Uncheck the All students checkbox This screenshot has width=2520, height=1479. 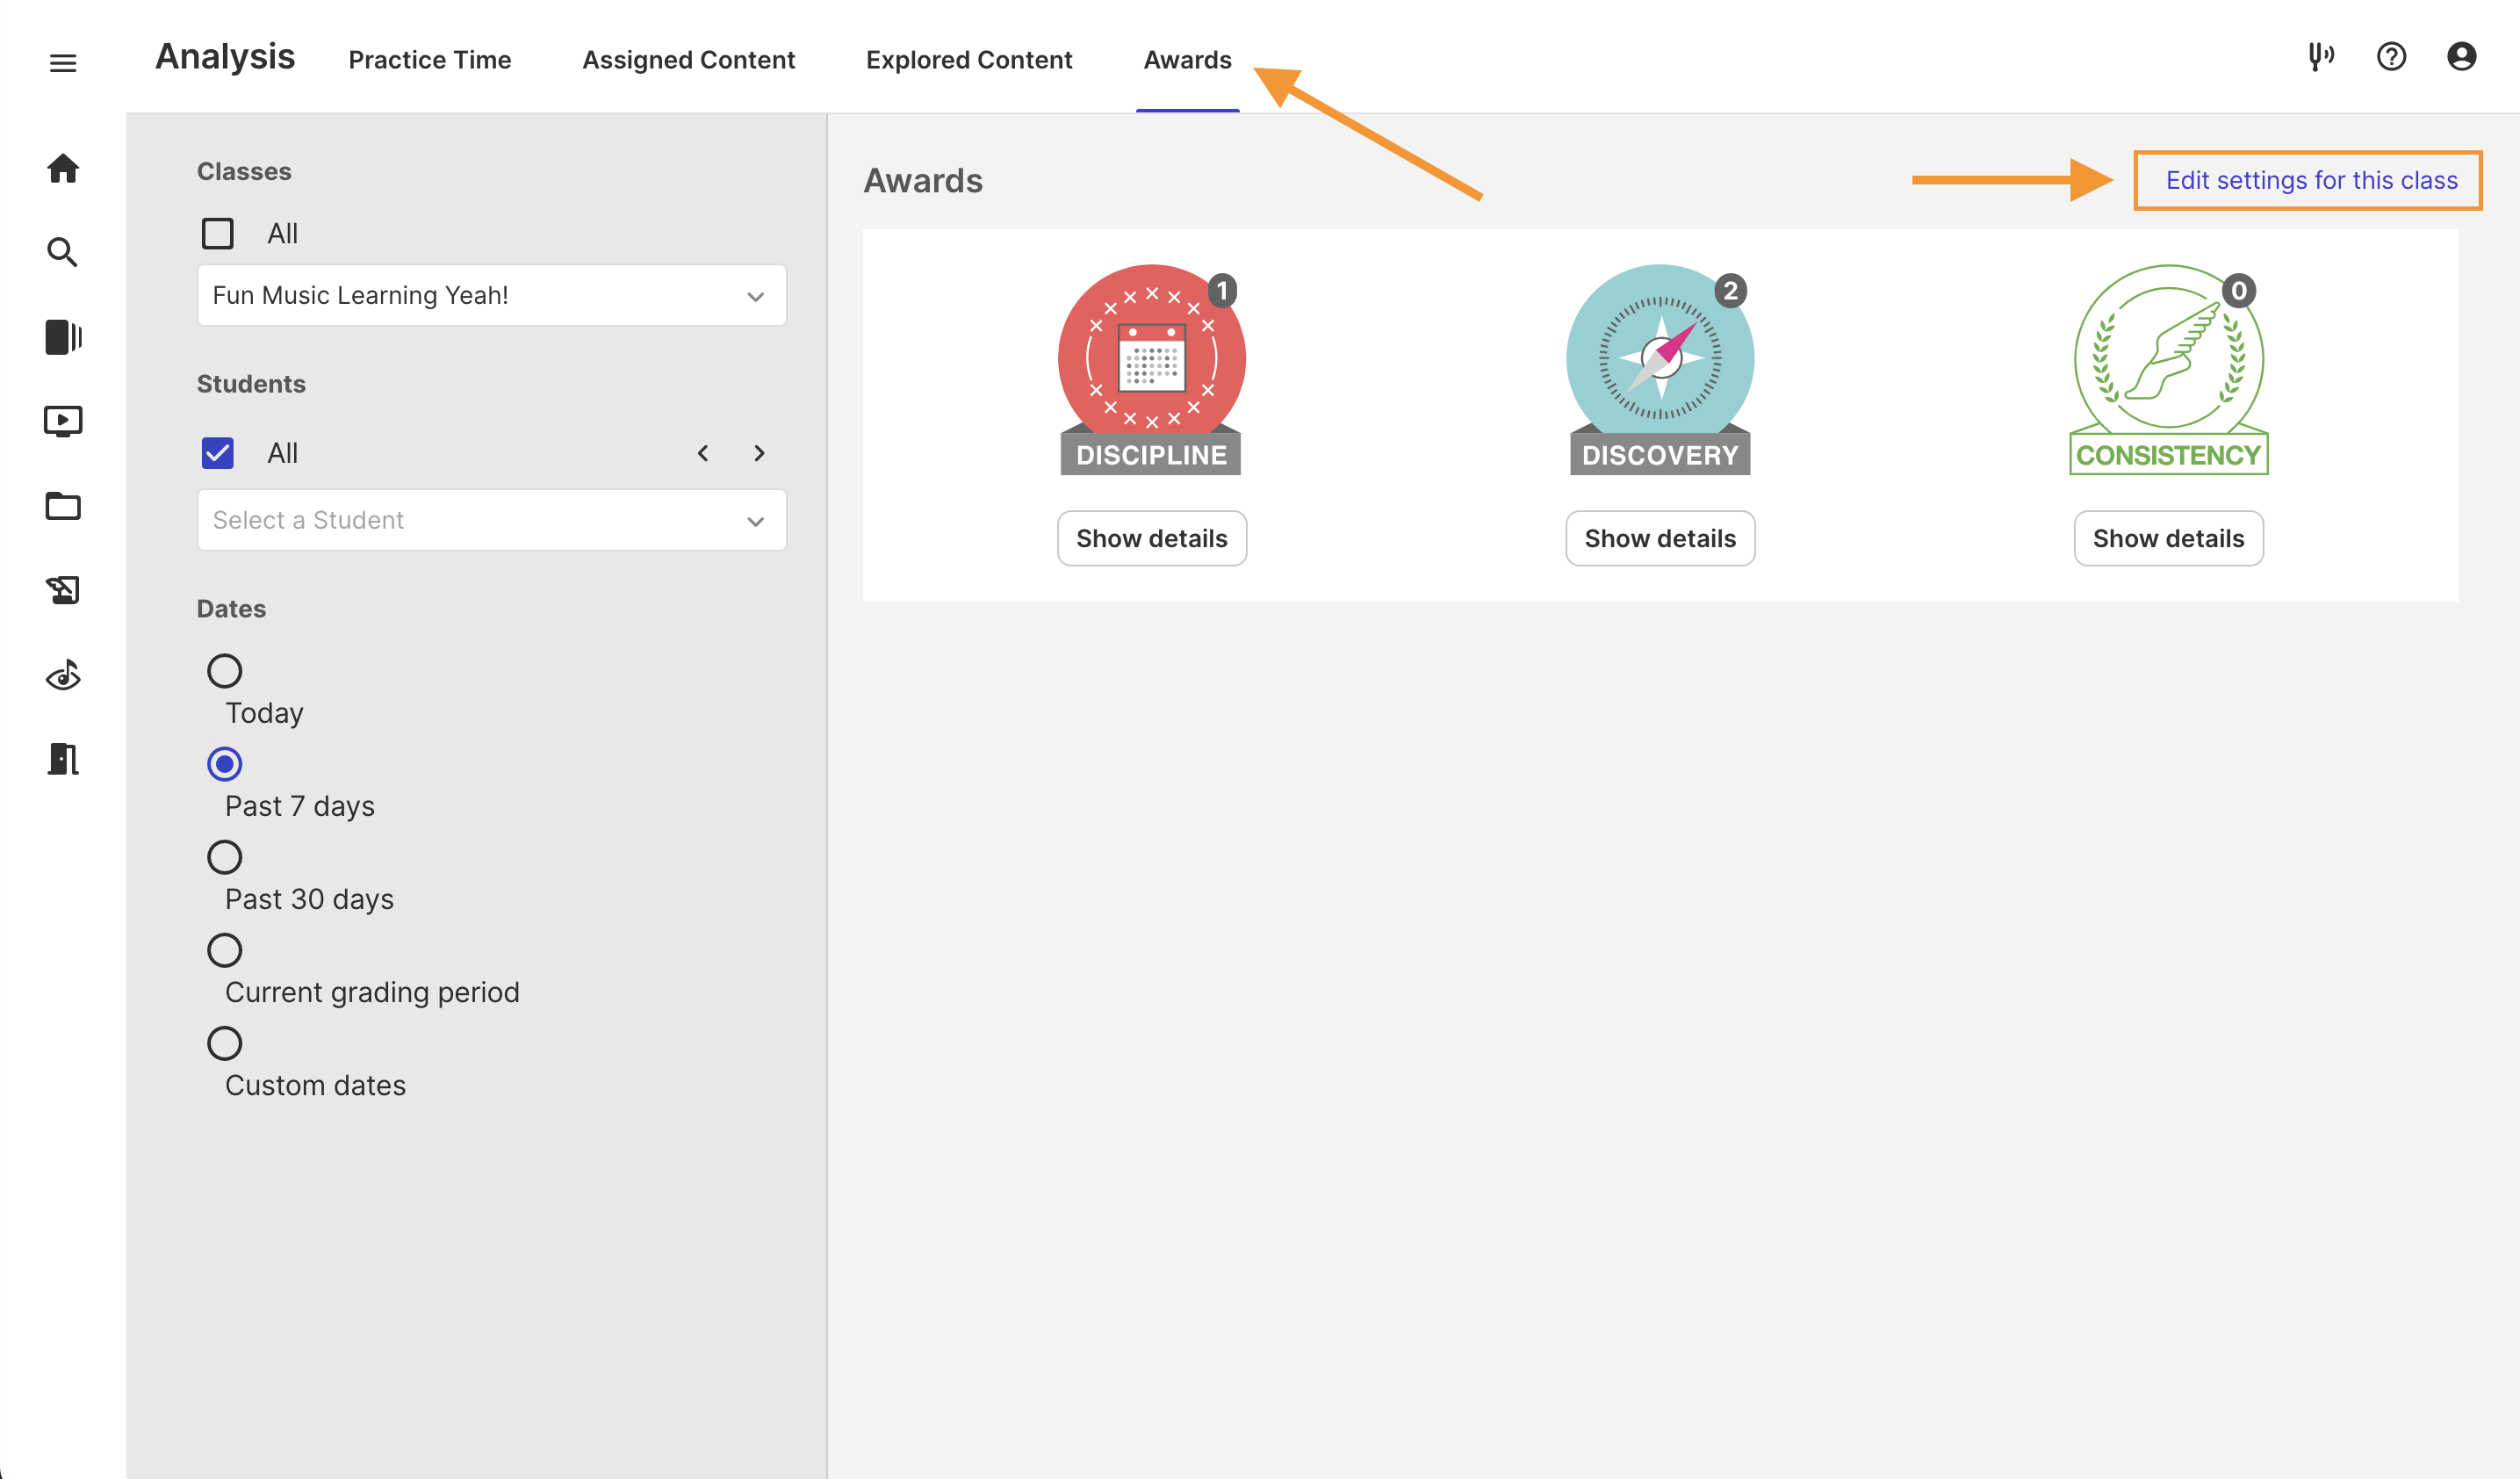(x=218, y=453)
